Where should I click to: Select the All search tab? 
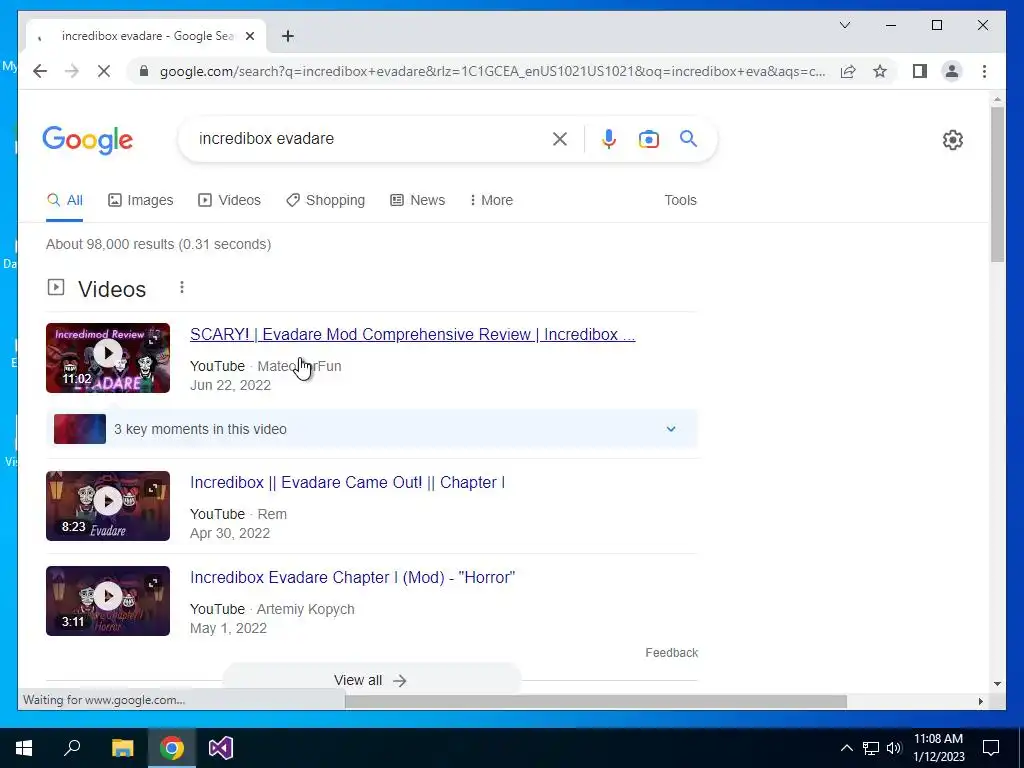(65, 200)
